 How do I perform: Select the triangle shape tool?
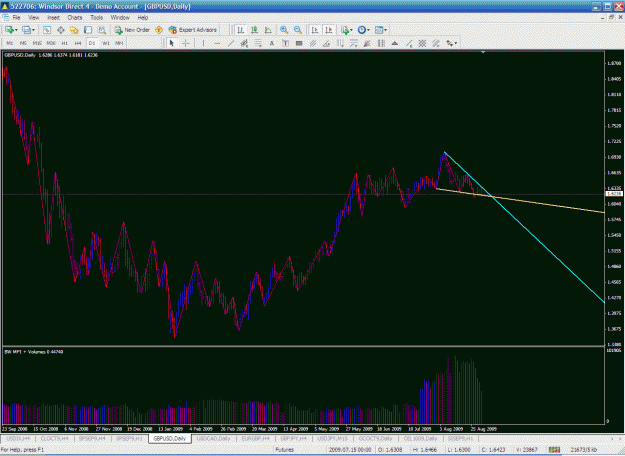(395, 43)
